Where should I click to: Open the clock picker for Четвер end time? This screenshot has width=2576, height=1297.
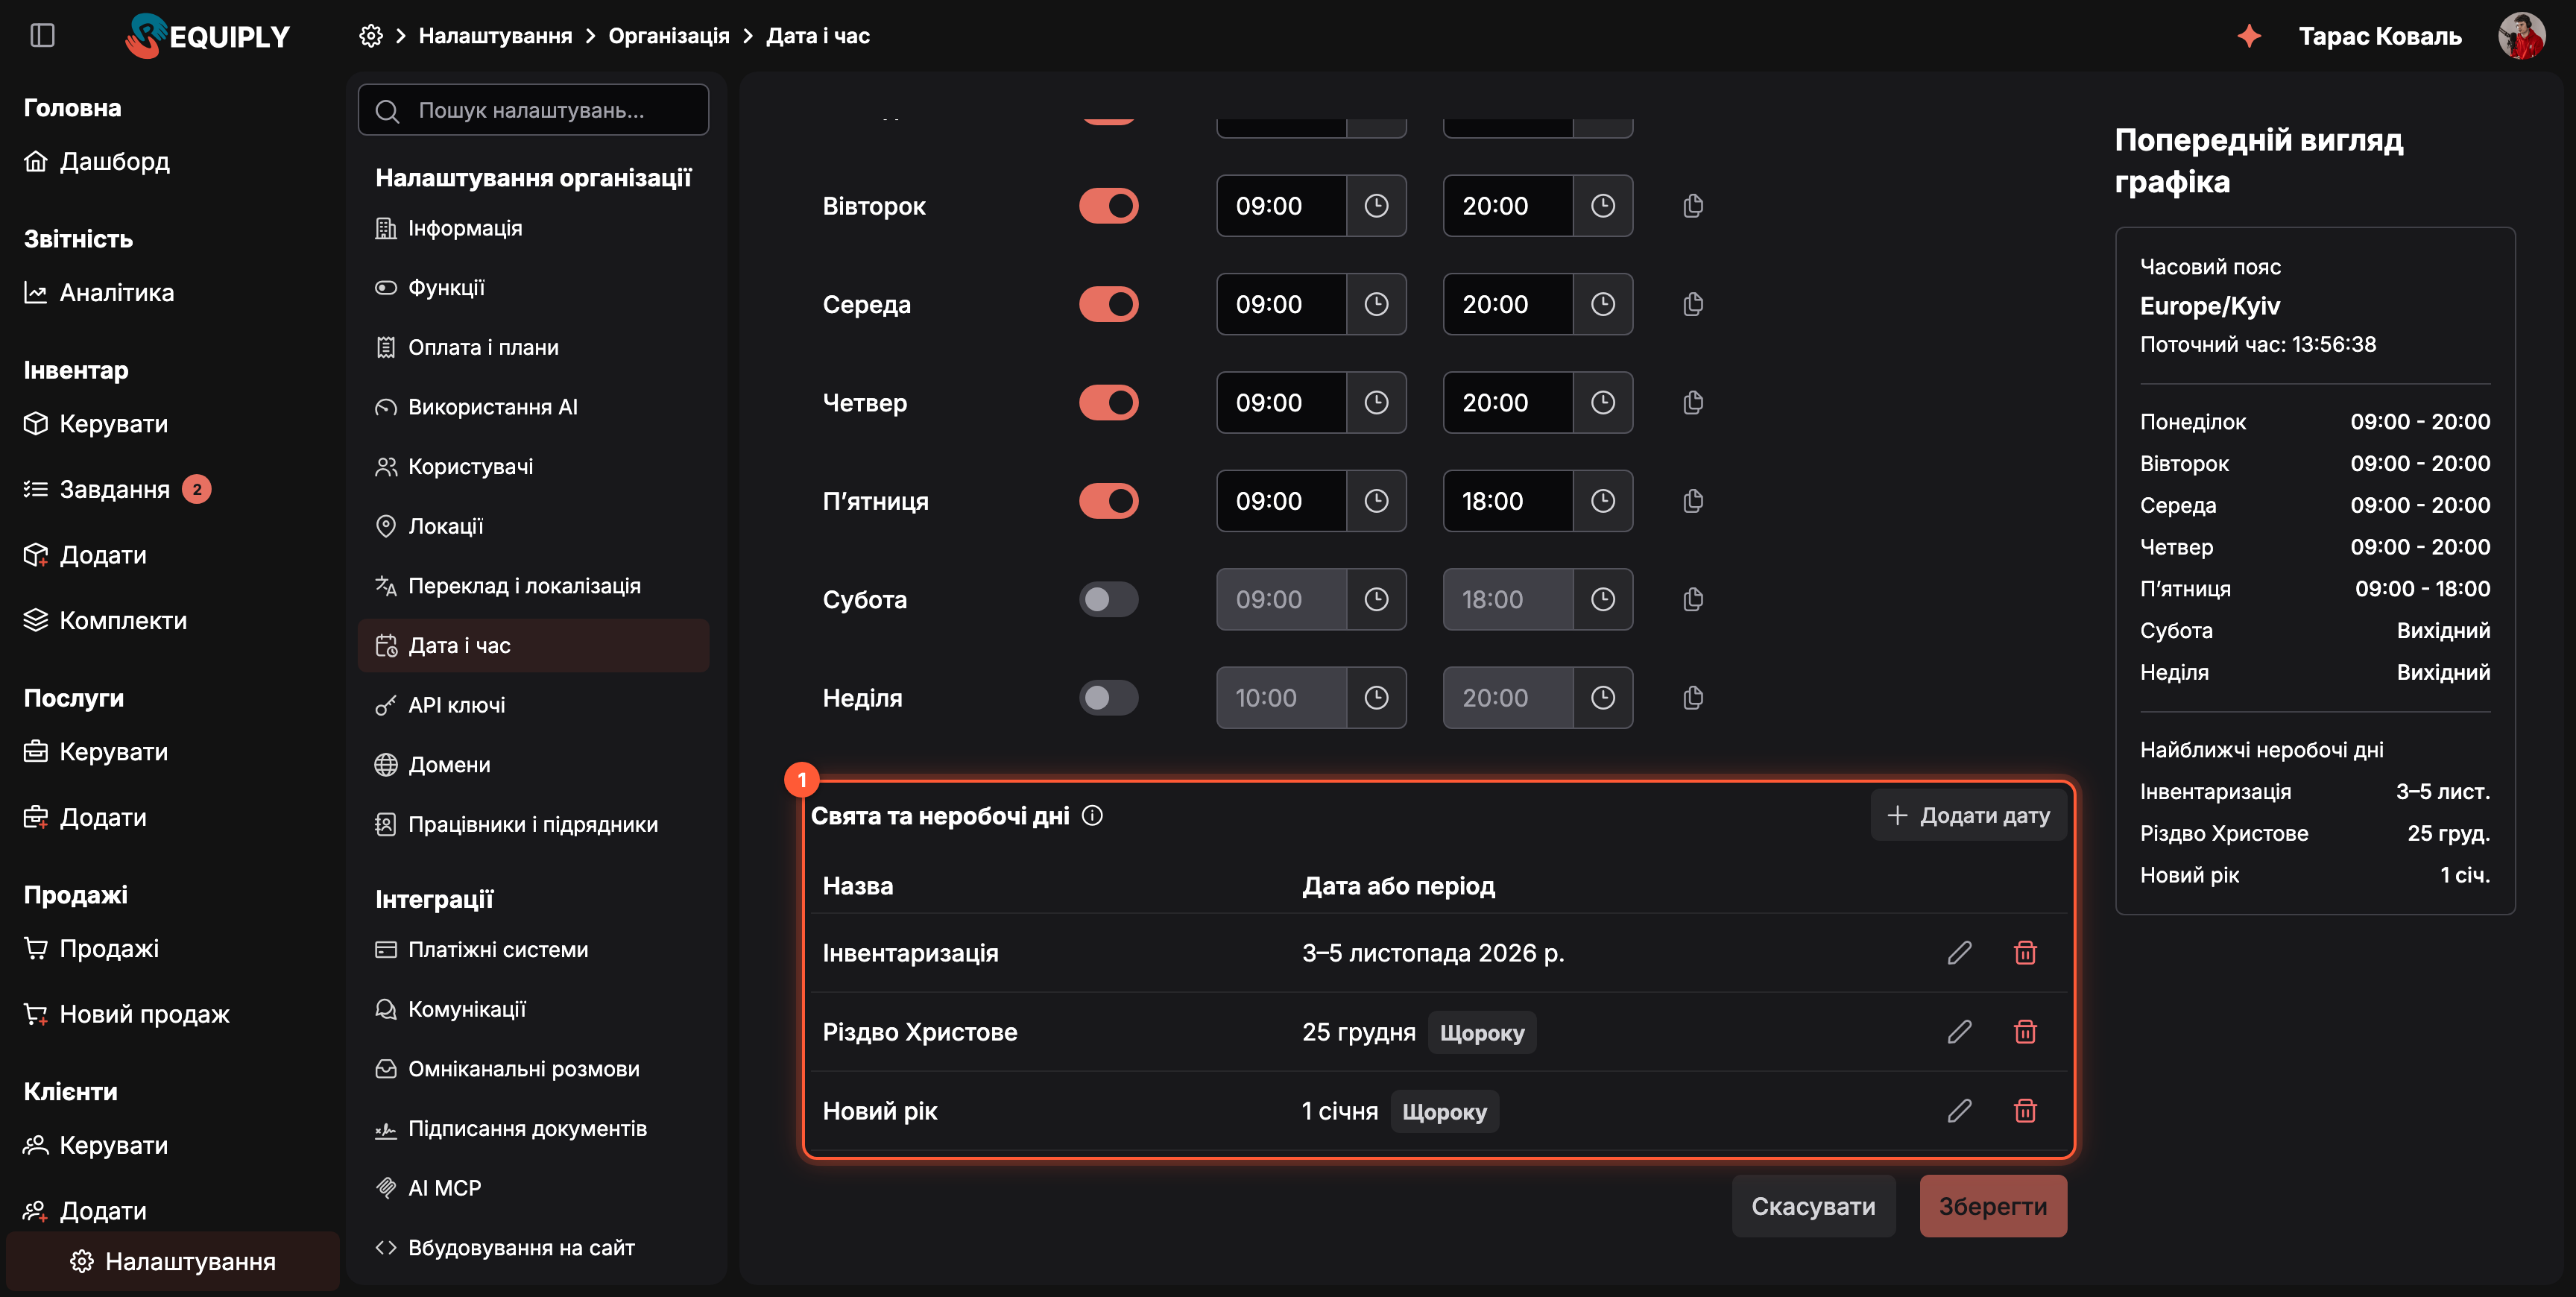(x=1602, y=403)
